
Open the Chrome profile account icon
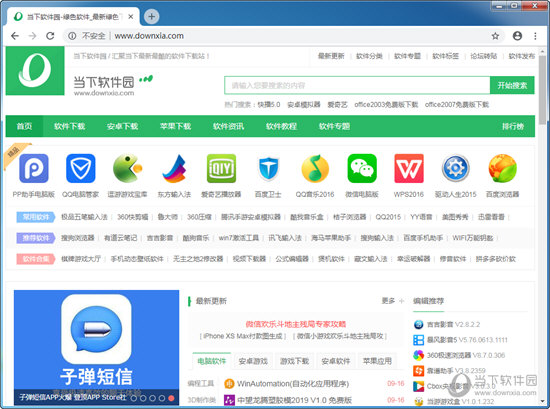click(x=517, y=36)
